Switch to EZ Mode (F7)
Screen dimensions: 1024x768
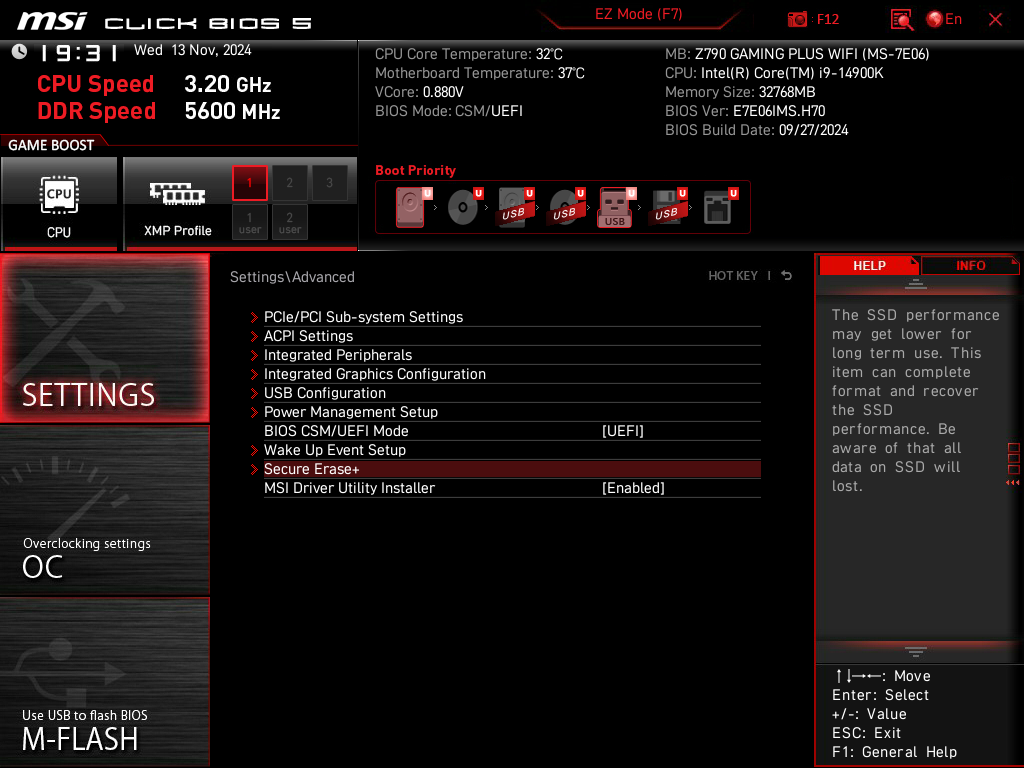coord(638,14)
